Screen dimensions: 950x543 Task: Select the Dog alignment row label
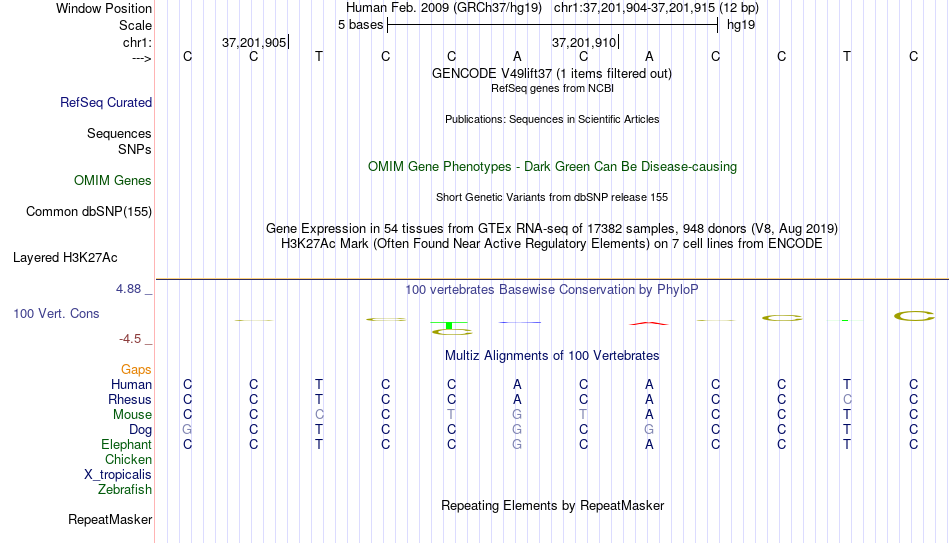point(141,430)
